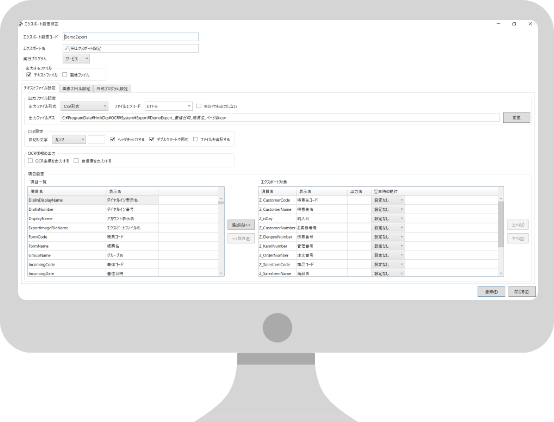Click the display name column header in left list
Image resolution: width=554 pixels, height=422 pixels.
pyautogui.click(x=132, y=191)
